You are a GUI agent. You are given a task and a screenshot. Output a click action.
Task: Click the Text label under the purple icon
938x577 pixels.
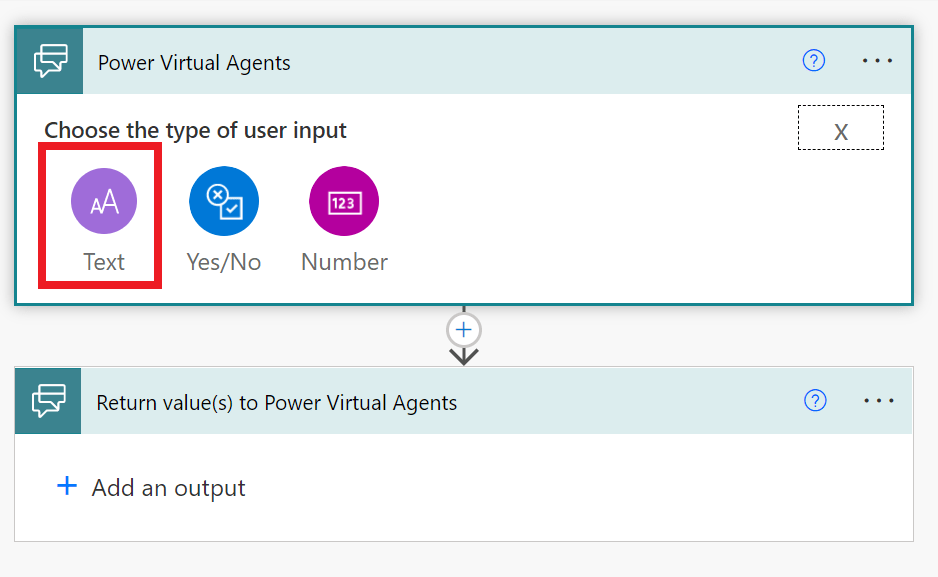coord(103,262)
